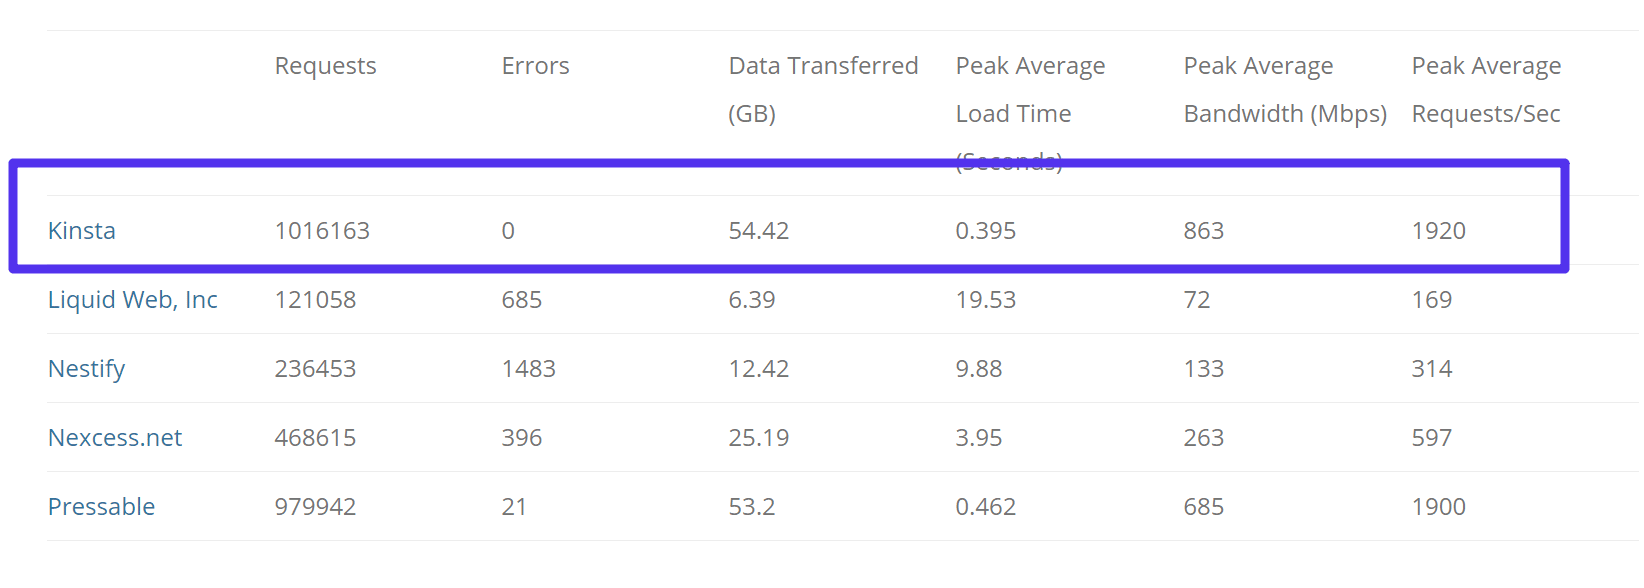The height and width of the screenshot is (588, 1644).
Task: Open the Kinsta hosting link
Action: tap(82, 231)
